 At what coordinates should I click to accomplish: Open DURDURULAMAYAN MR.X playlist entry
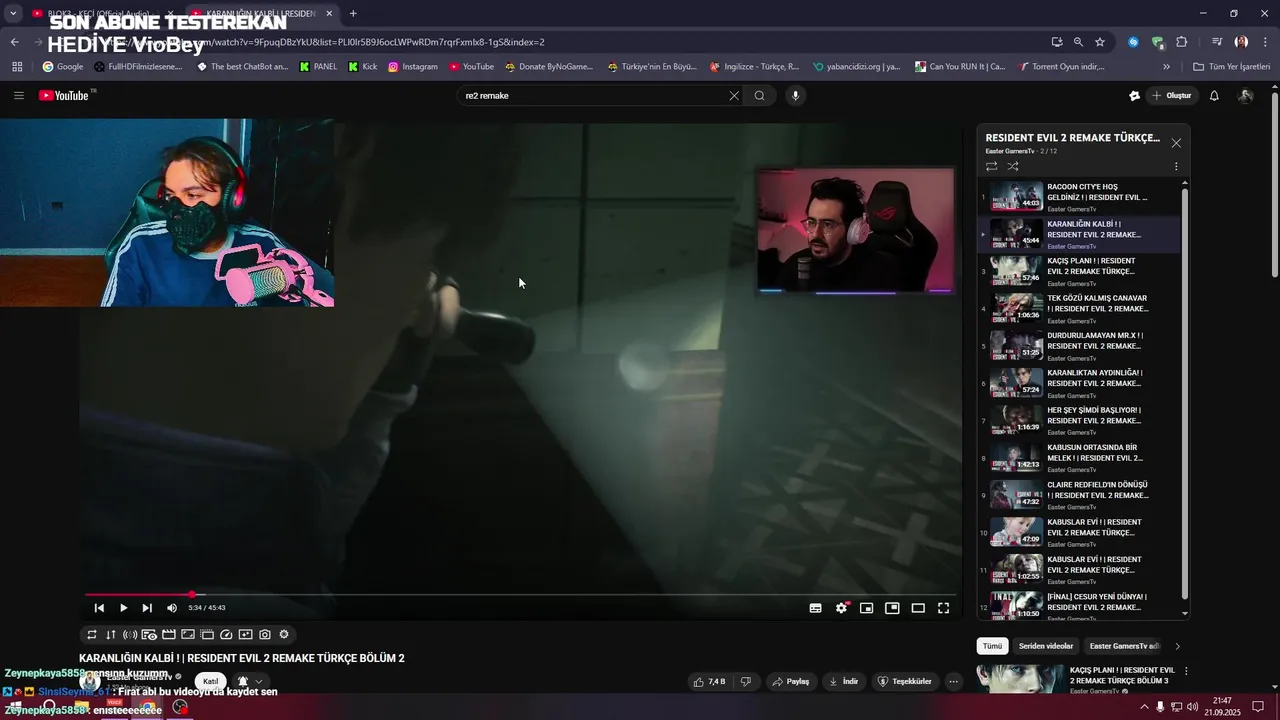pyautogui.click(x=1079, y=346)
